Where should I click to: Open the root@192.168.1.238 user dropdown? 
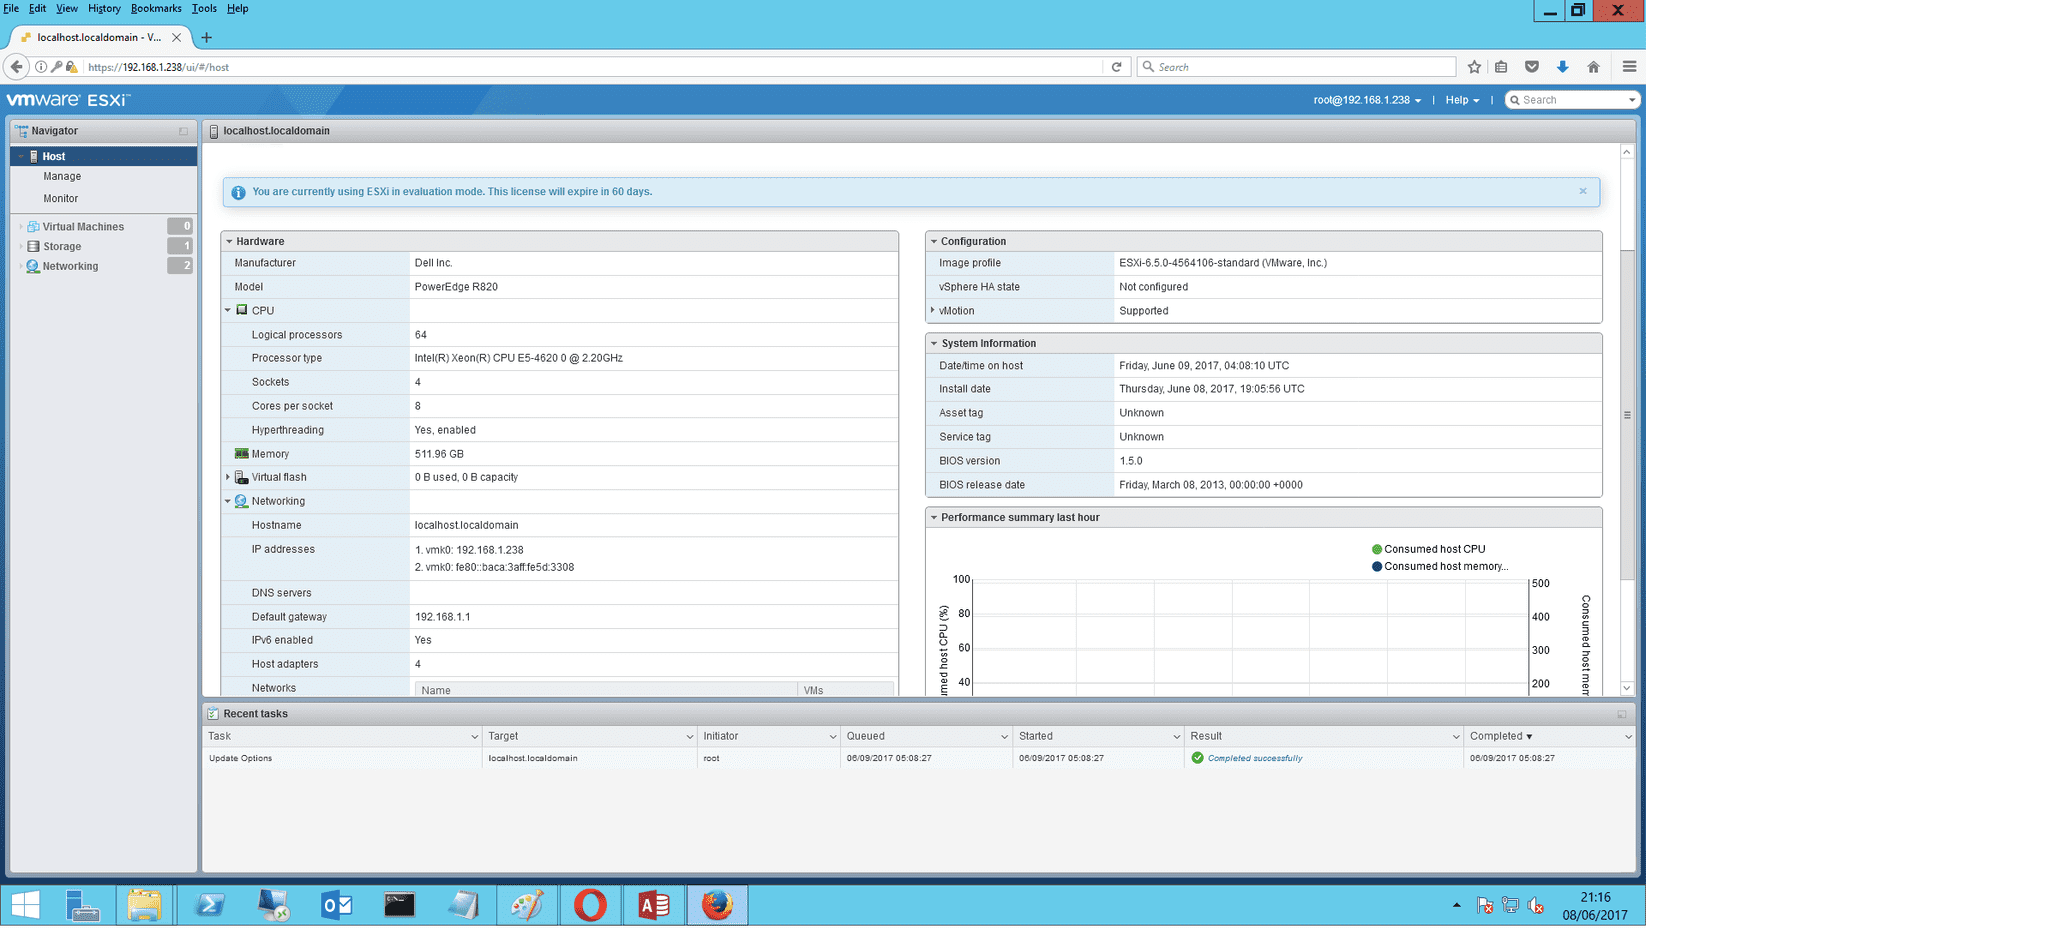point(1367,100)
